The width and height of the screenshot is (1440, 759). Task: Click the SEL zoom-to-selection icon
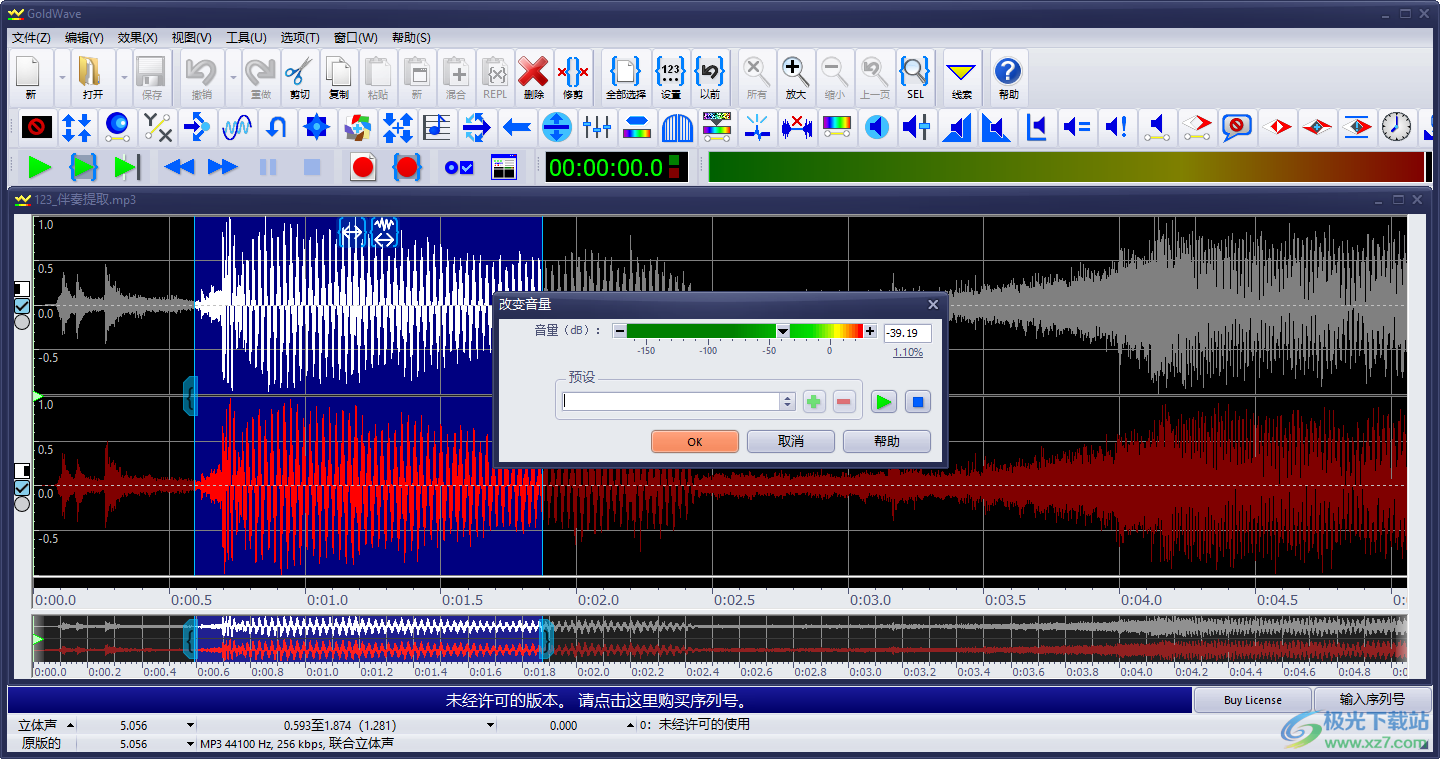pyautogui.click(x=915, y=77)
